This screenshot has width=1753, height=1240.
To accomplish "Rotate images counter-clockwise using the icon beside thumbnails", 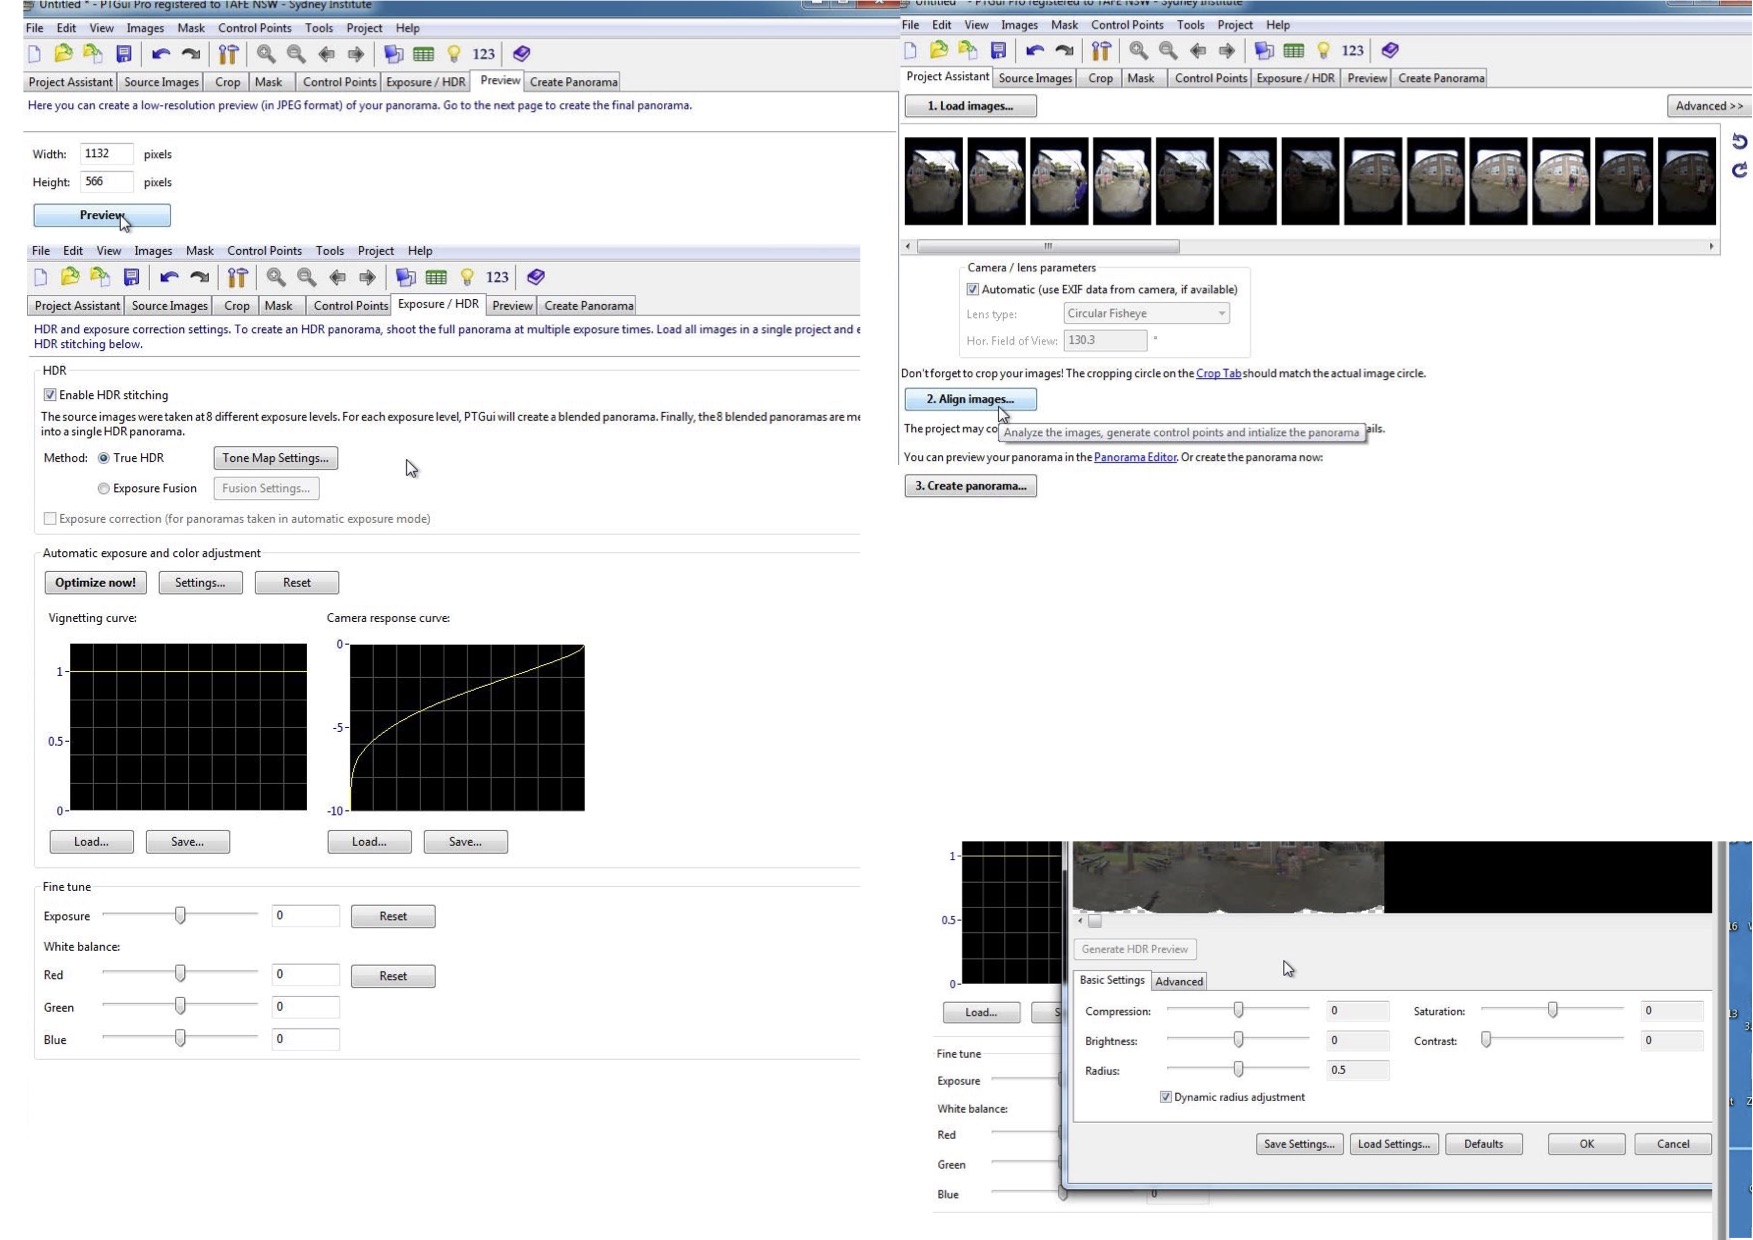I will pyautogui.click(x=1739, y=142).
